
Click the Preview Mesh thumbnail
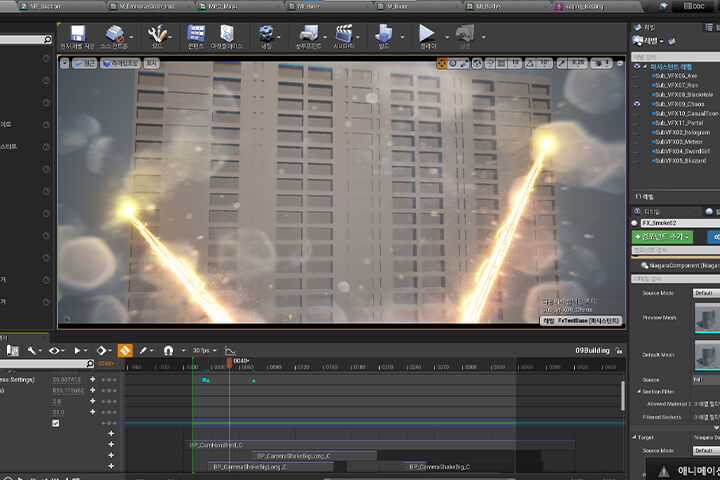(707, 317)
